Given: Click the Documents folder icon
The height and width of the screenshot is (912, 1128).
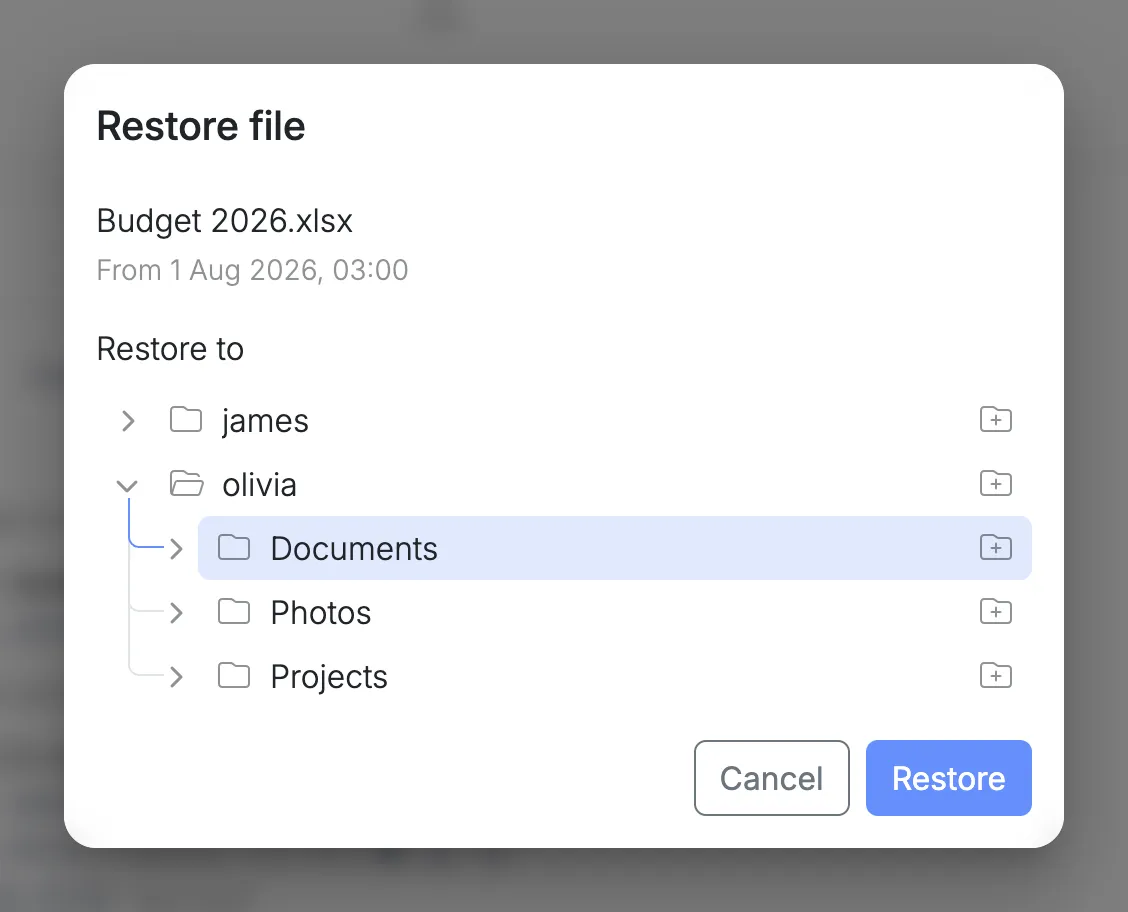Looking at the screenshot, I should click(234, 547).
